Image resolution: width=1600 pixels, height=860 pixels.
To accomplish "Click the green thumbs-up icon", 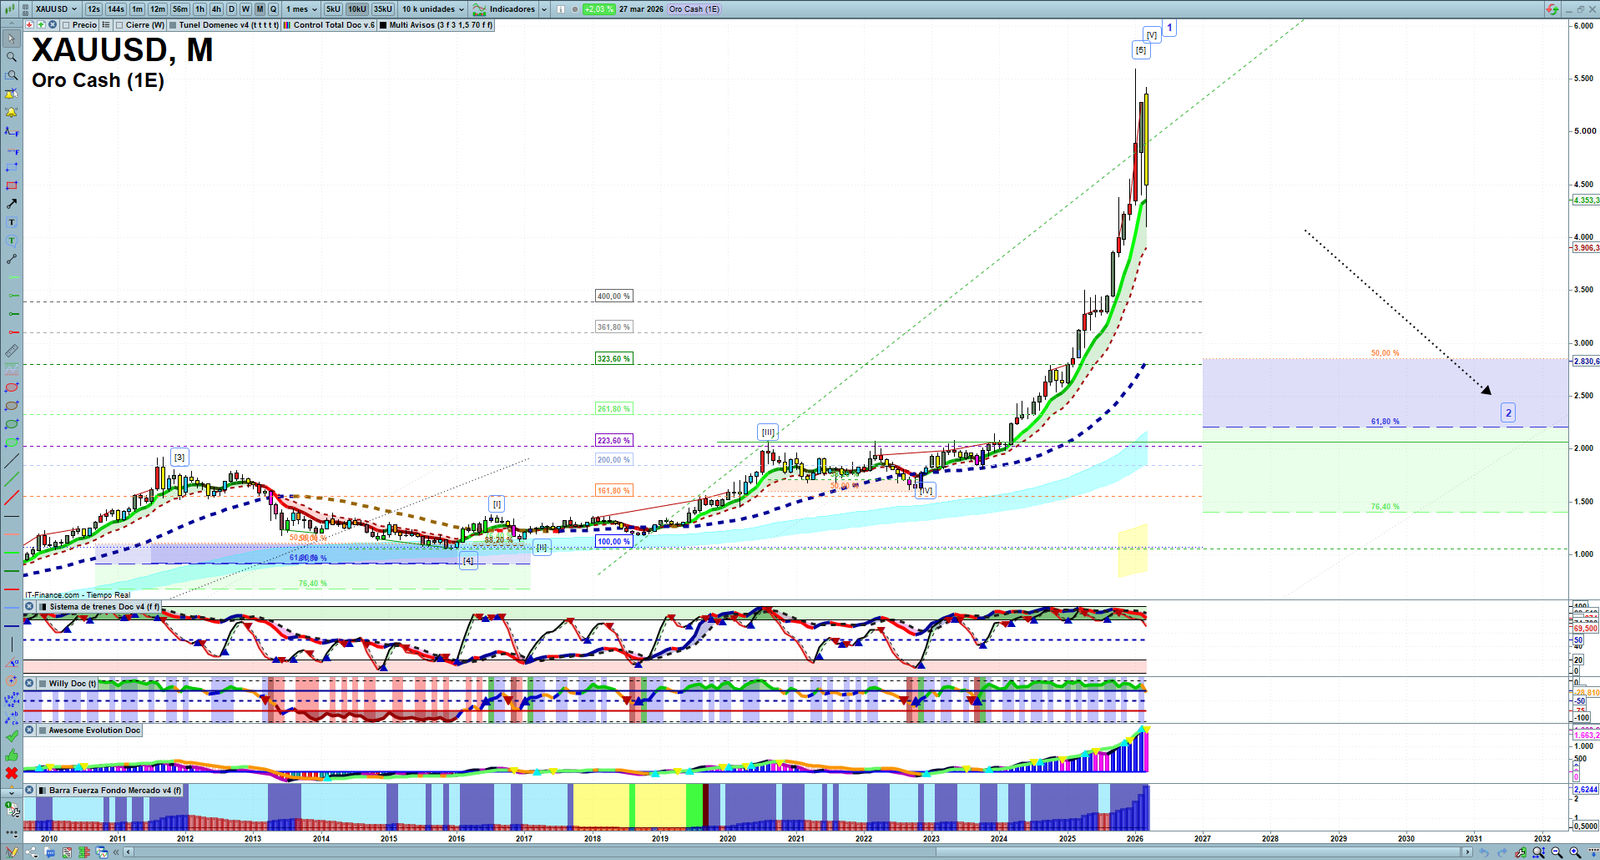I will [11, 754].
